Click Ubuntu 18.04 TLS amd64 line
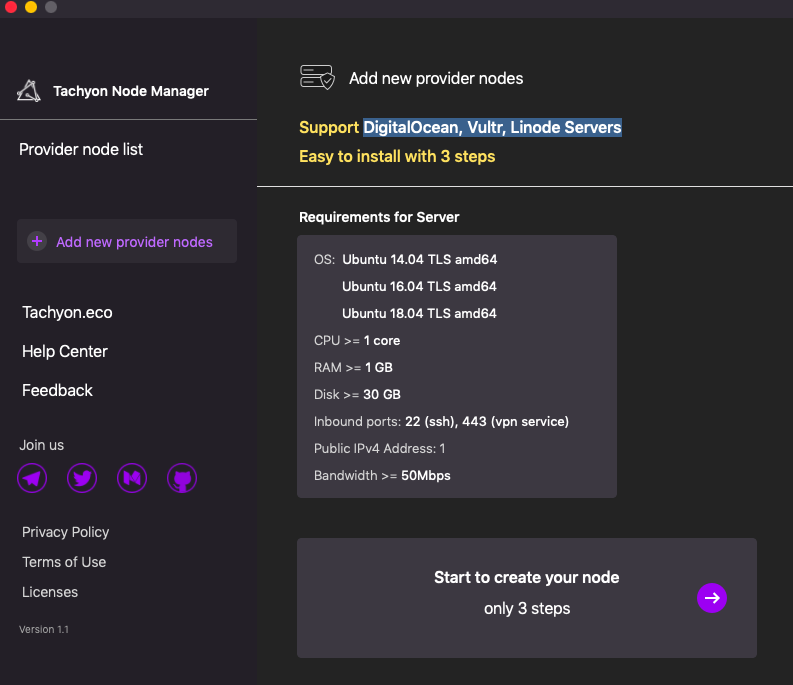This screenshot has width=793, height=685. point(419,313)
